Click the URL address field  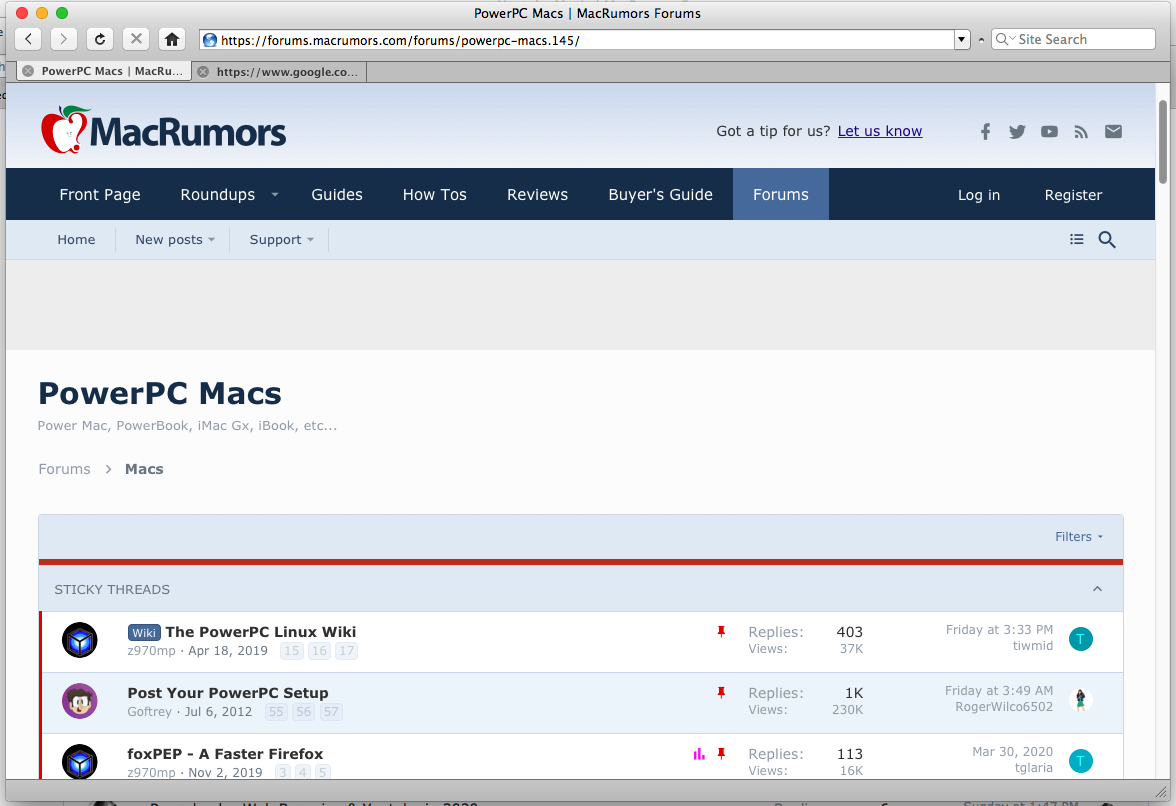[x=577, y=40]
